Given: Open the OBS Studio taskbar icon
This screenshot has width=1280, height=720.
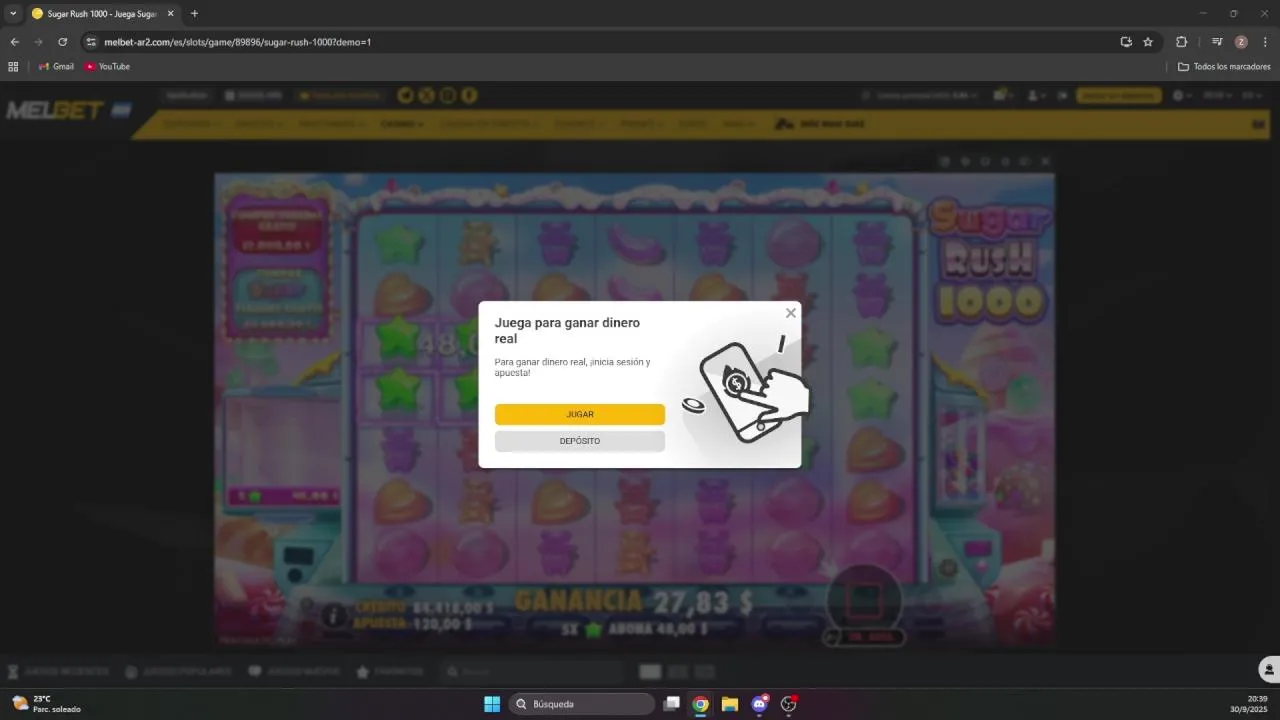Looking at the screenshot, I should pos(789,704).
